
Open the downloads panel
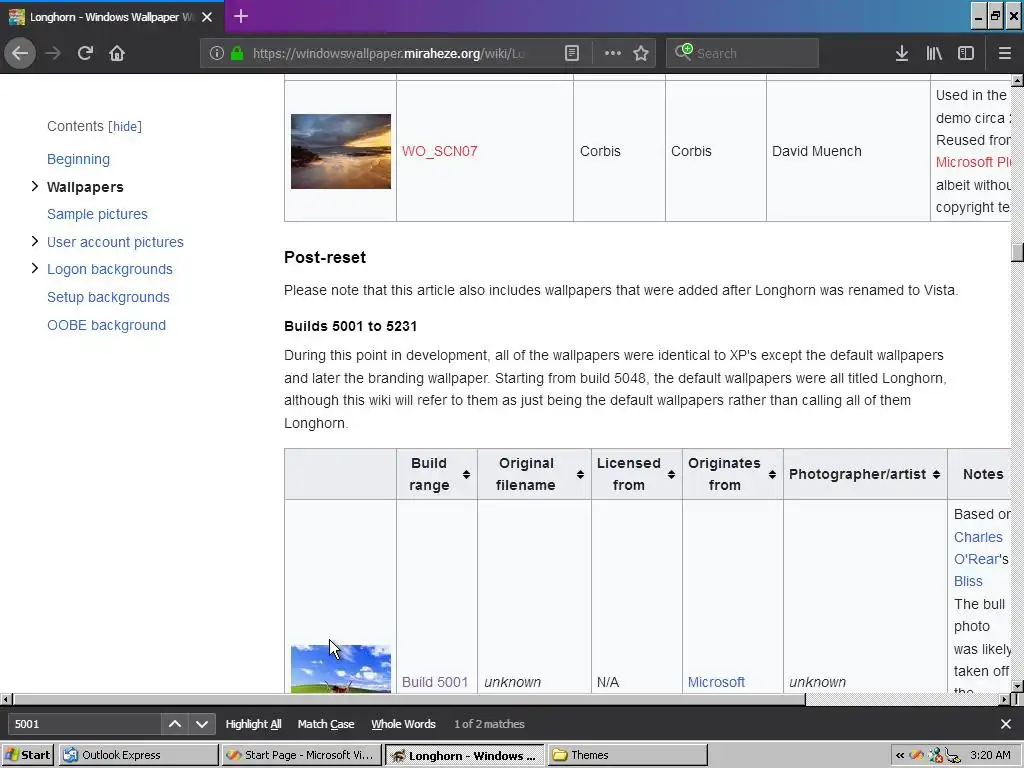pyautogui.click(x=902, y=53)
